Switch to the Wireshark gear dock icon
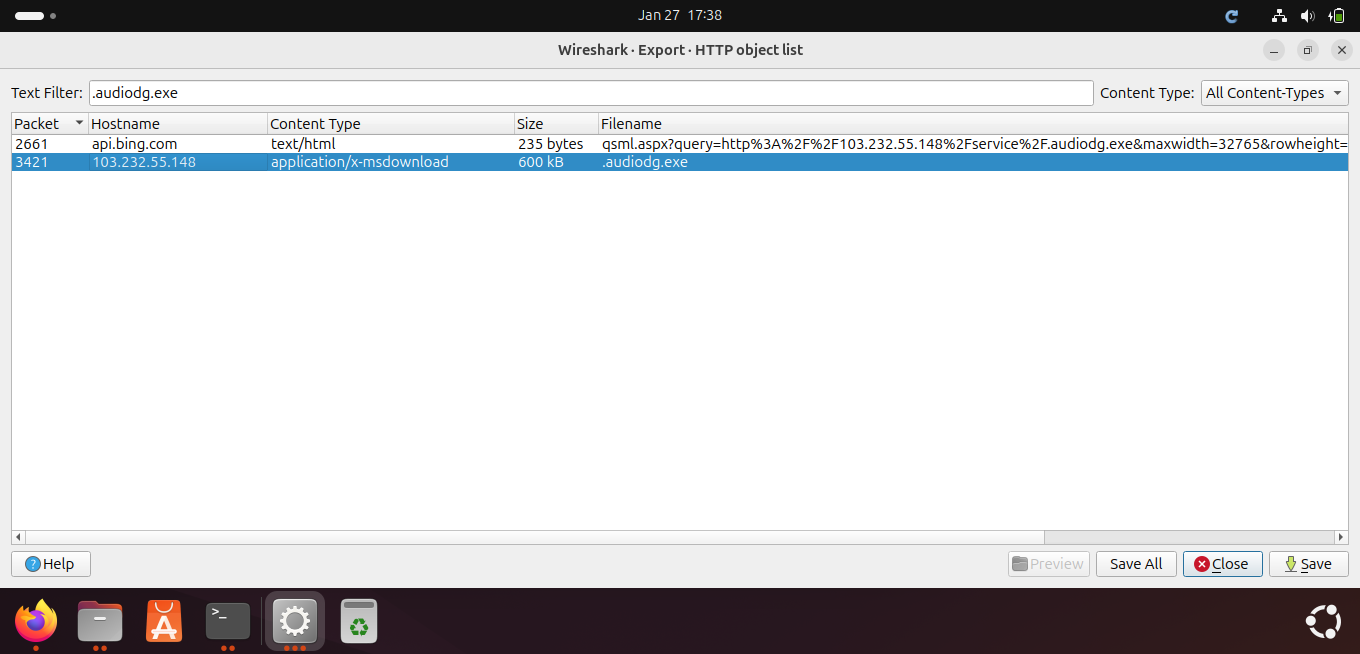This screenshot has width=1360, height=654. (x=294, y=621)
